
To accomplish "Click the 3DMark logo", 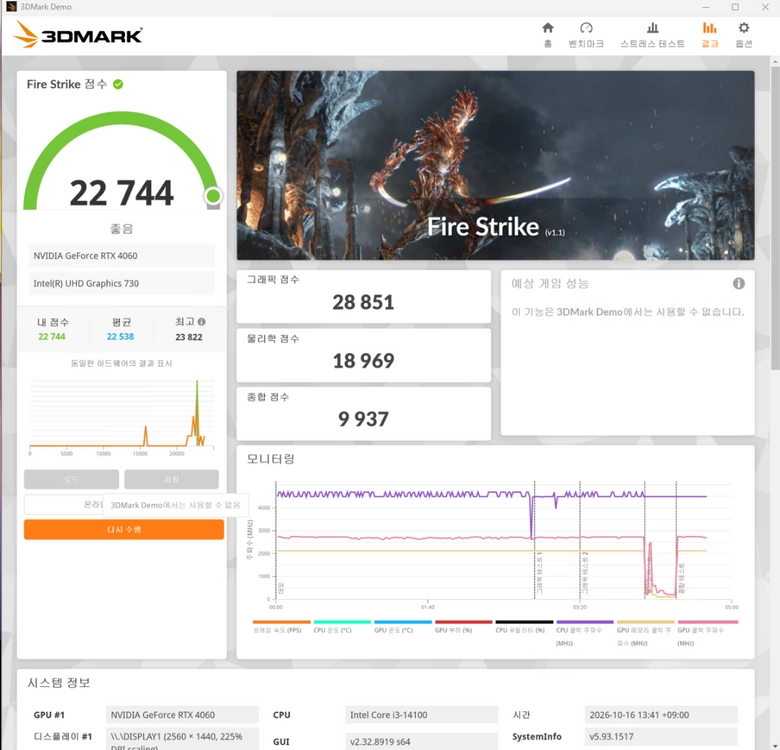I will click(x=78, y=35).
